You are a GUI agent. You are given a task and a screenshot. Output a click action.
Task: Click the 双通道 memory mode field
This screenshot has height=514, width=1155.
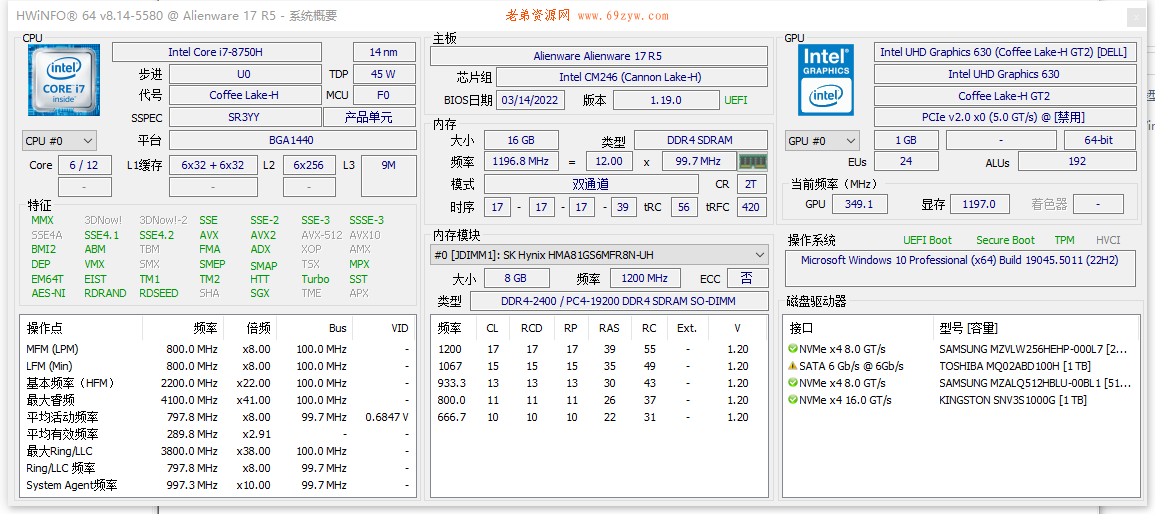click(x=591, y=184)
